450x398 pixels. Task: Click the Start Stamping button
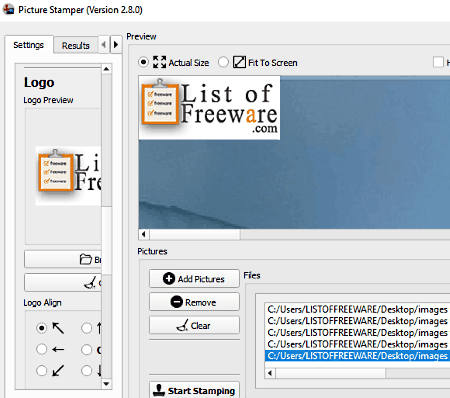[x=194, y=390]
